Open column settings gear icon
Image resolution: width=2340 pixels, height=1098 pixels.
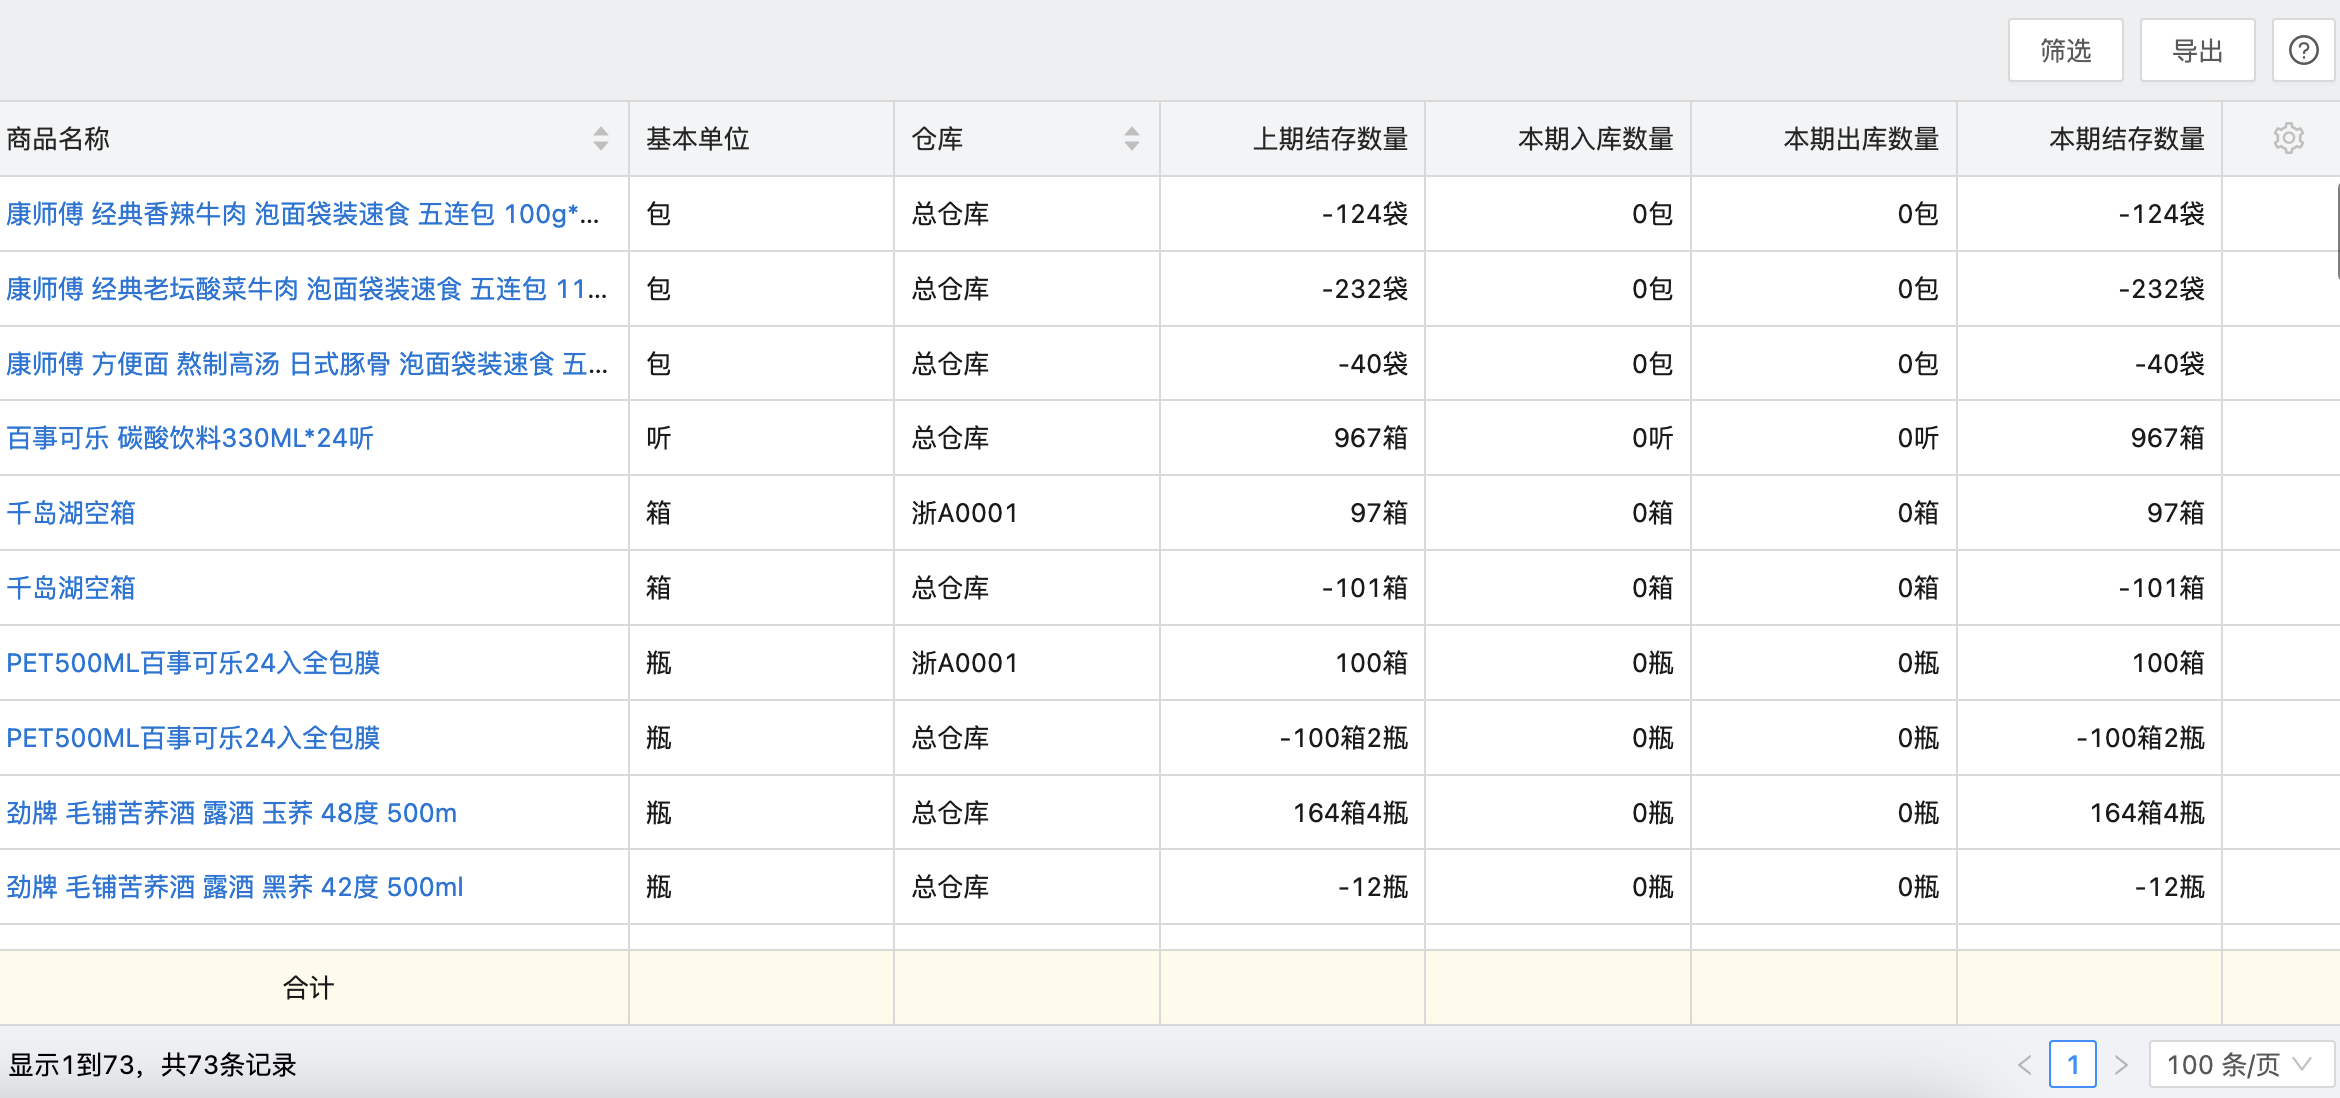2288,138
